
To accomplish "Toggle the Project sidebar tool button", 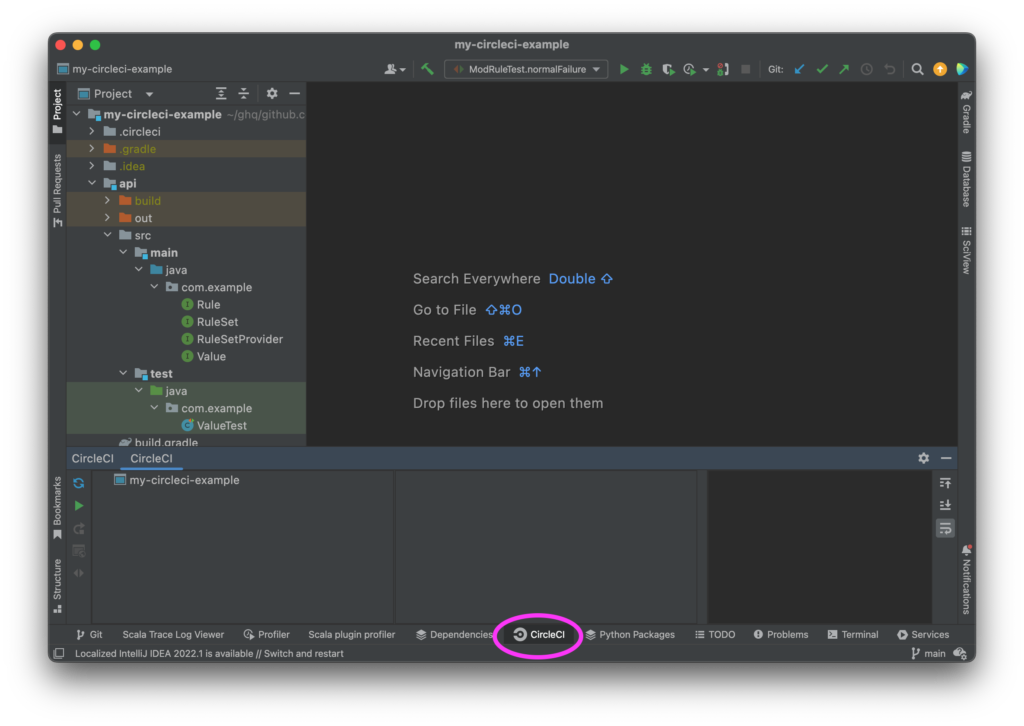I will [x=57, y=112].
